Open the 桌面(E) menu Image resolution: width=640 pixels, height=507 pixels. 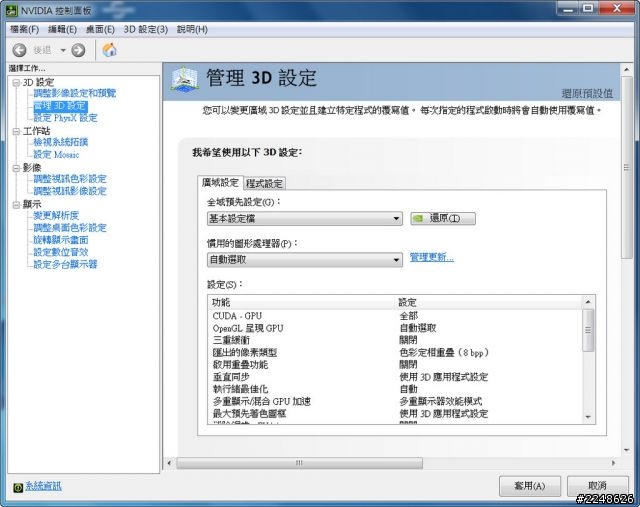click(100, 29)
